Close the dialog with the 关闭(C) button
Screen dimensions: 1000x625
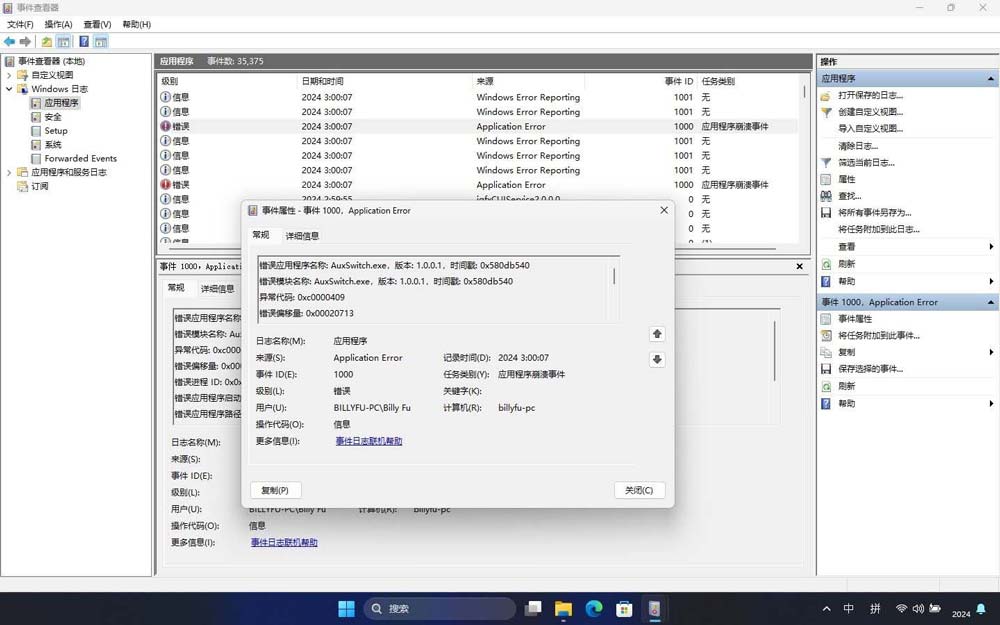tap(638, 490)
